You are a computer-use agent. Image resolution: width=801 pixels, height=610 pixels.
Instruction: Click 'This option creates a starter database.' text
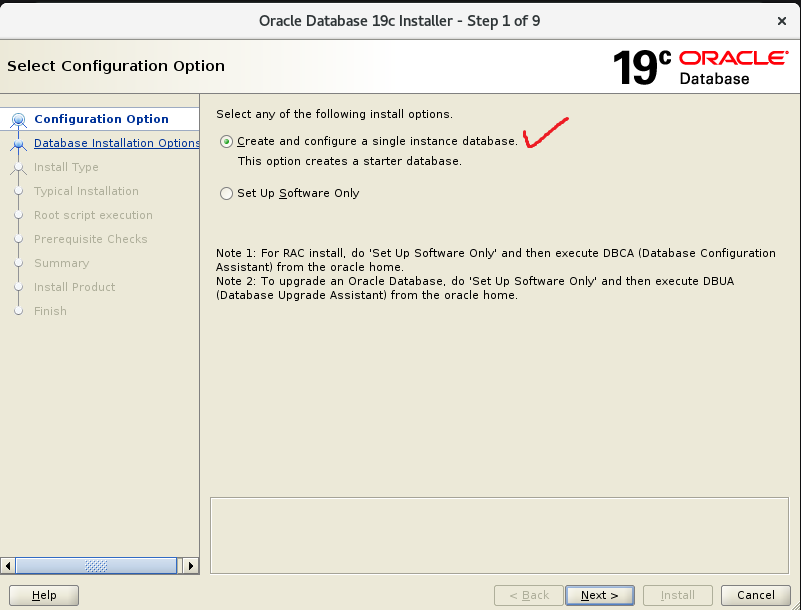tap(350, 161)
